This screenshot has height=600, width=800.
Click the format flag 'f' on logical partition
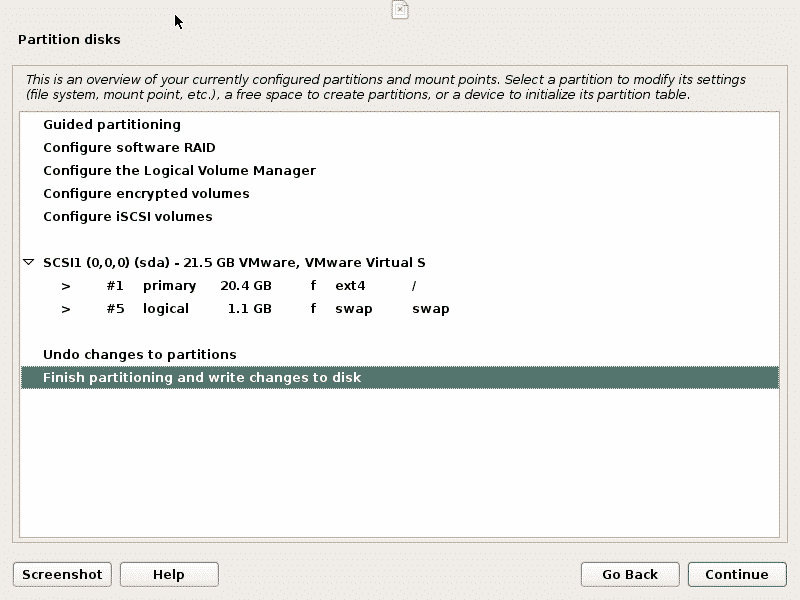(313, 309)
